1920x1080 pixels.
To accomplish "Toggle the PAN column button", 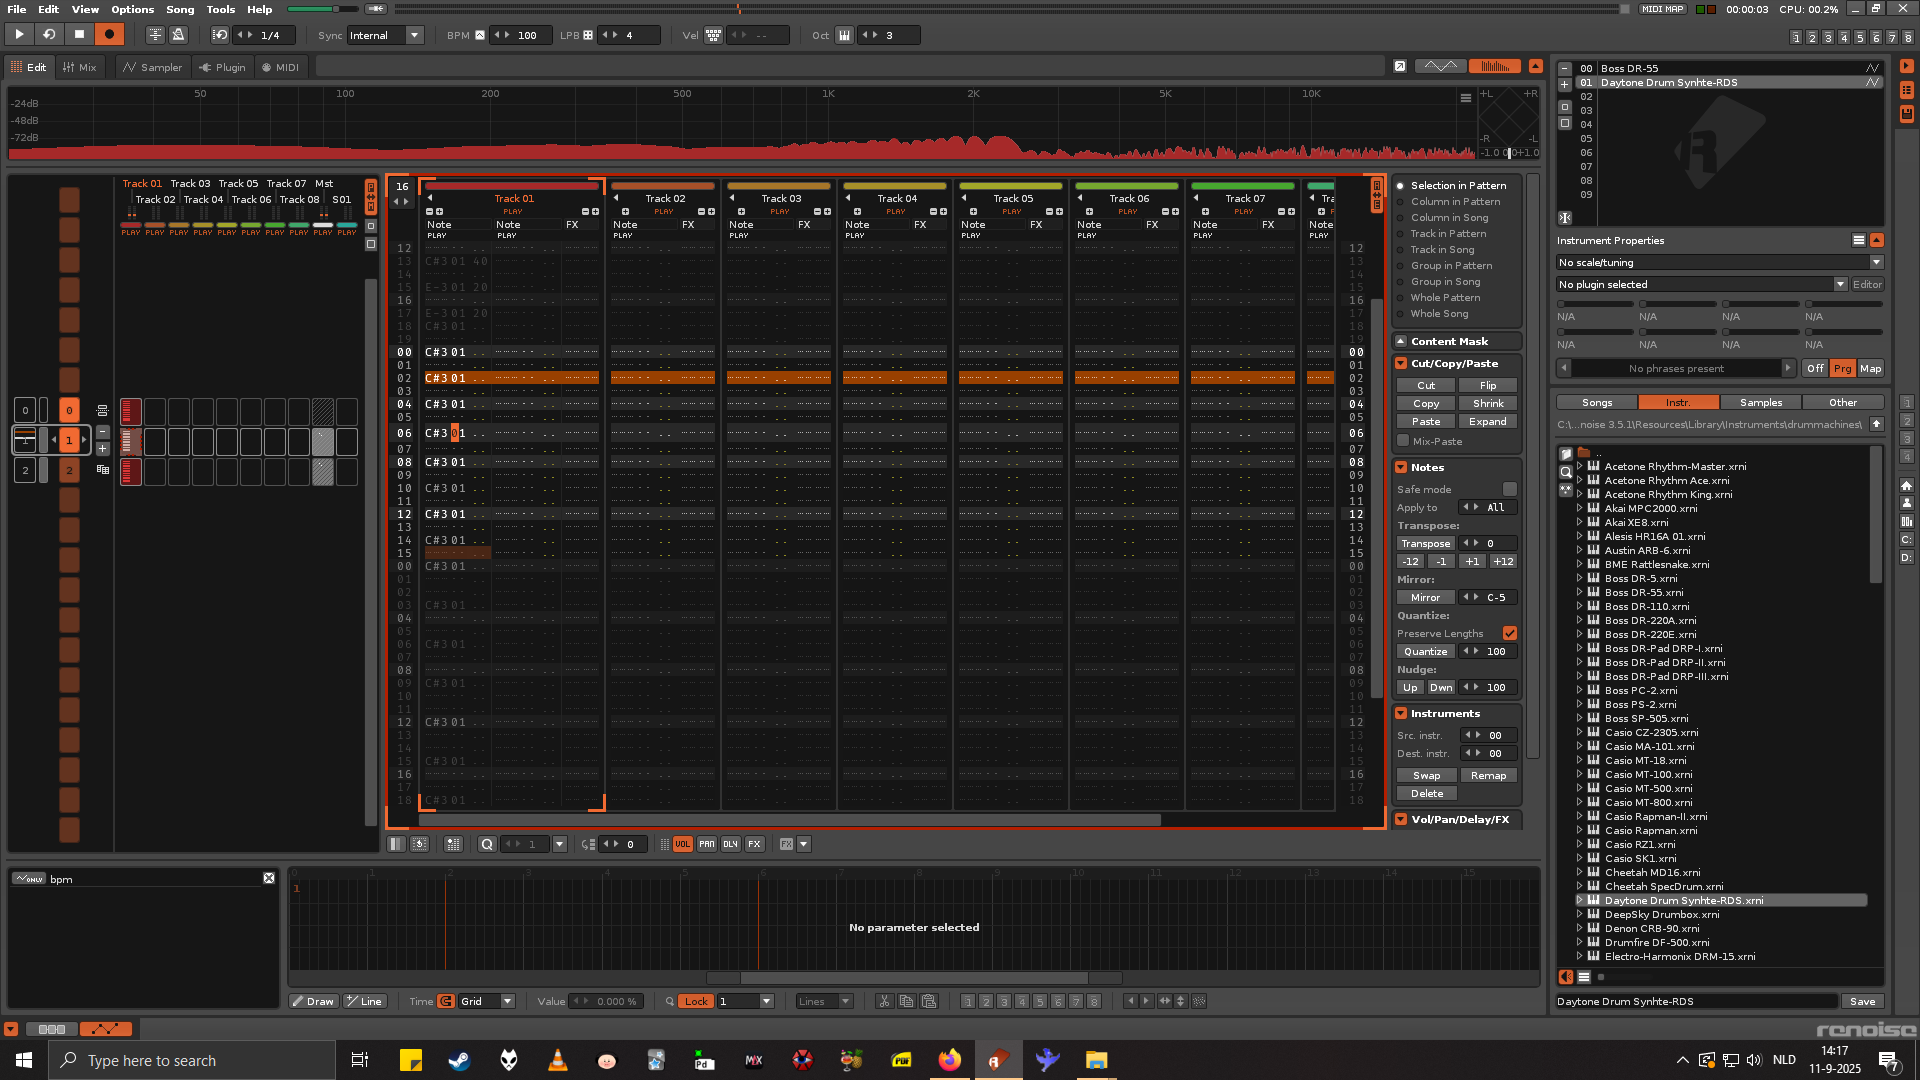I will (x=707, y=845).
